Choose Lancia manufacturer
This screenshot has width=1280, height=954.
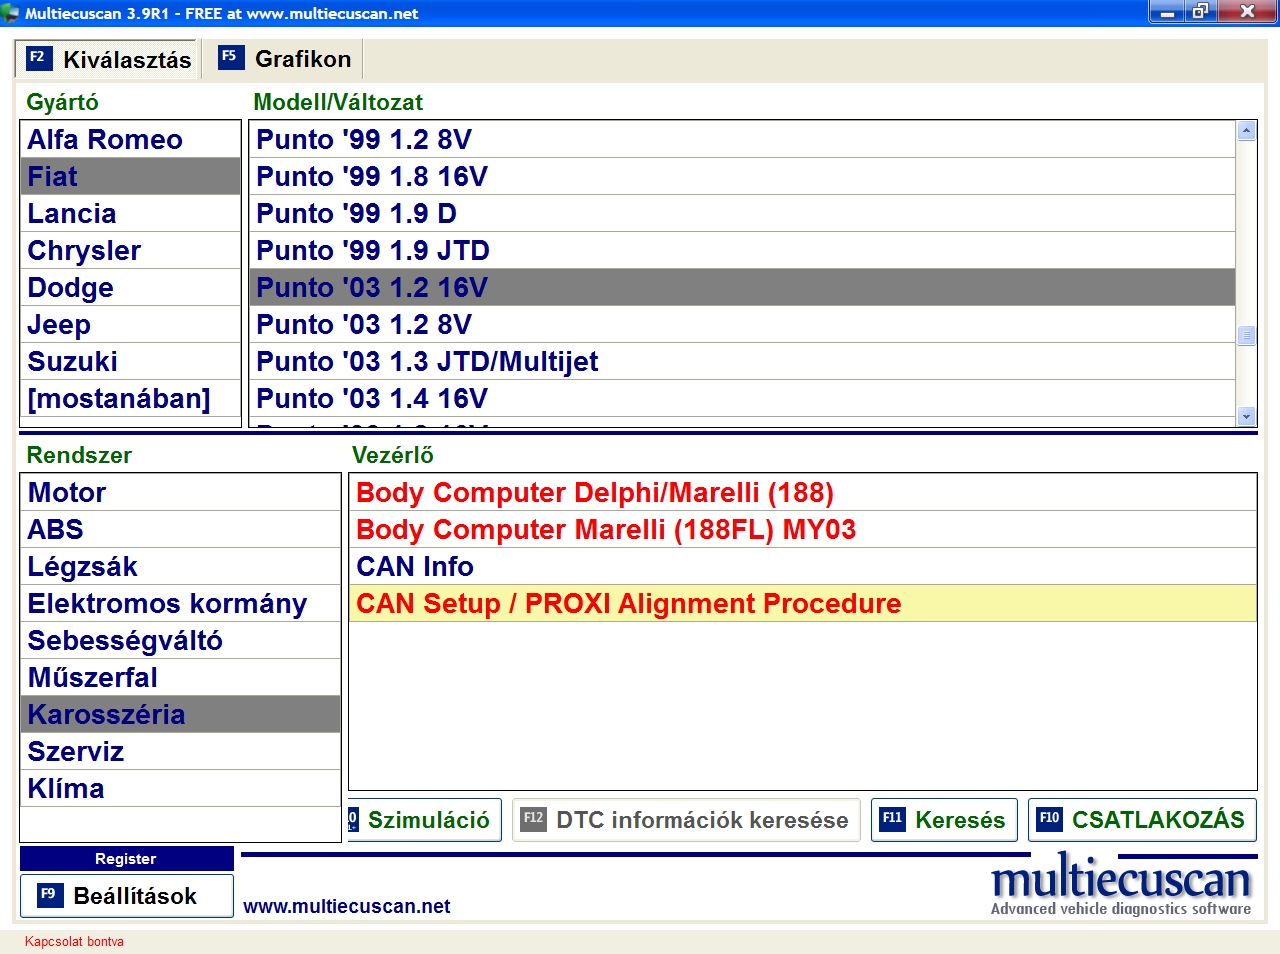[x=131, y=213]
